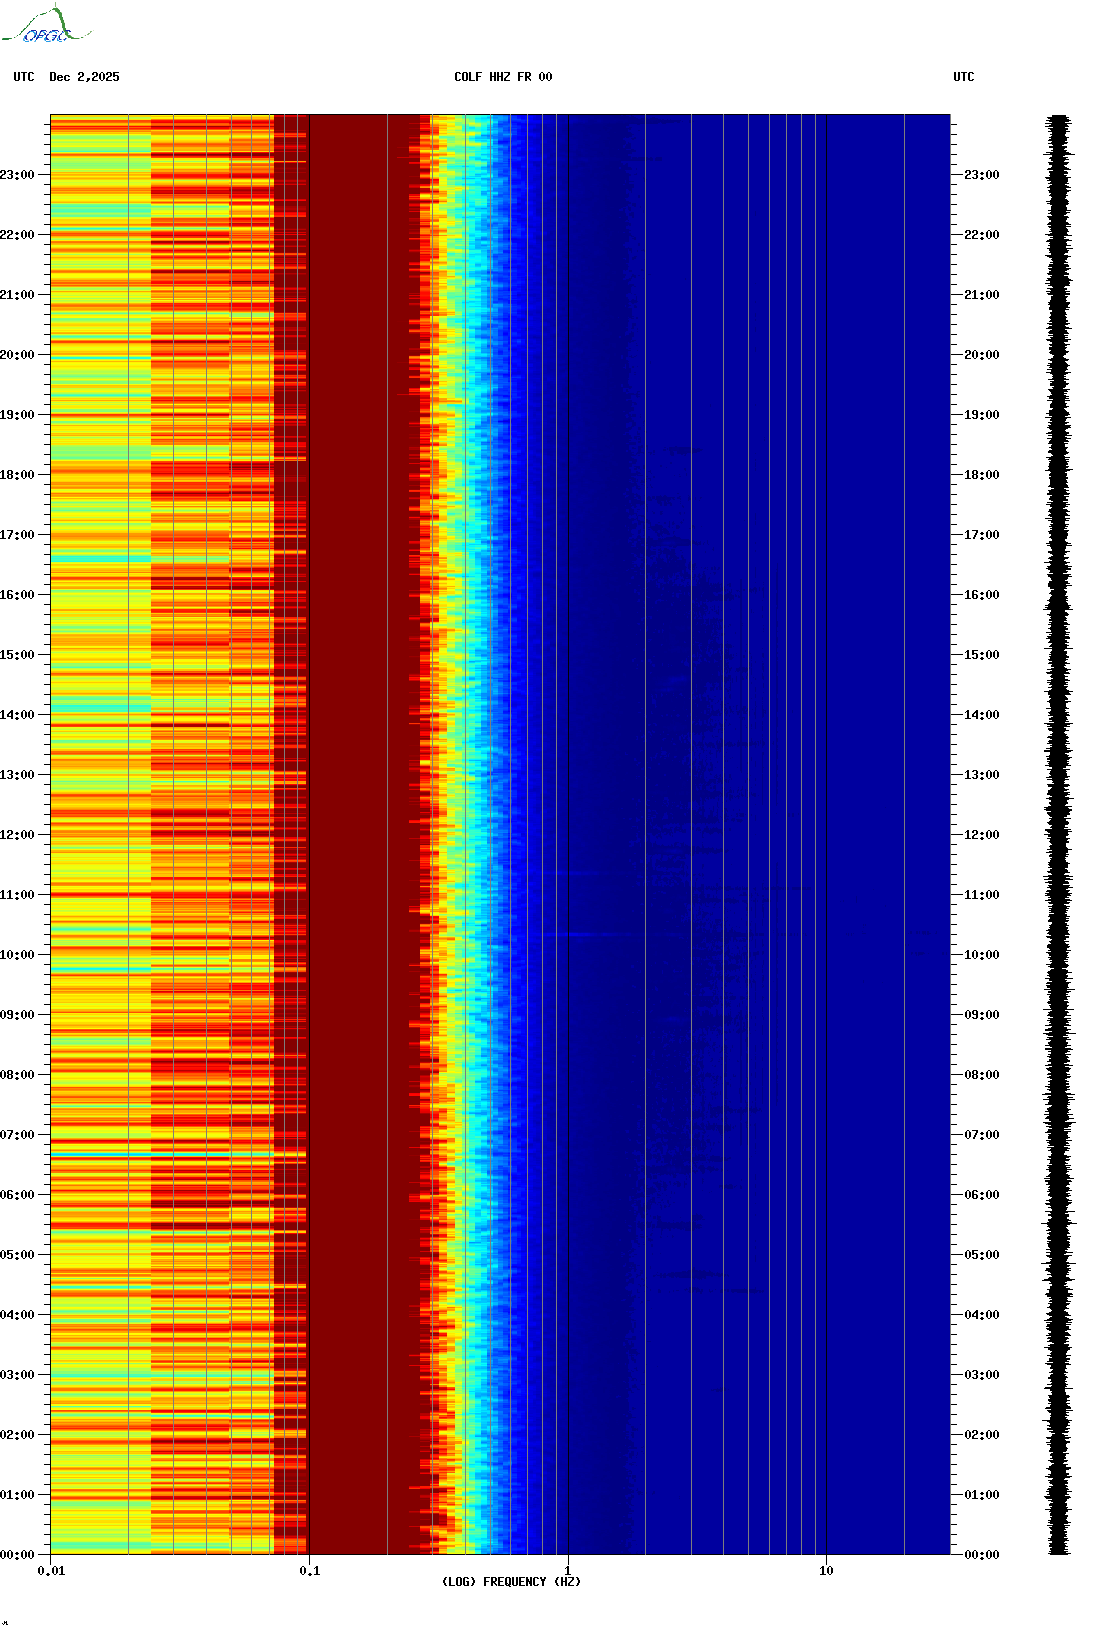Click the 10 Hz frequency axis label
Viewport: 1102px width, 1634px height.
(826, 1571)
